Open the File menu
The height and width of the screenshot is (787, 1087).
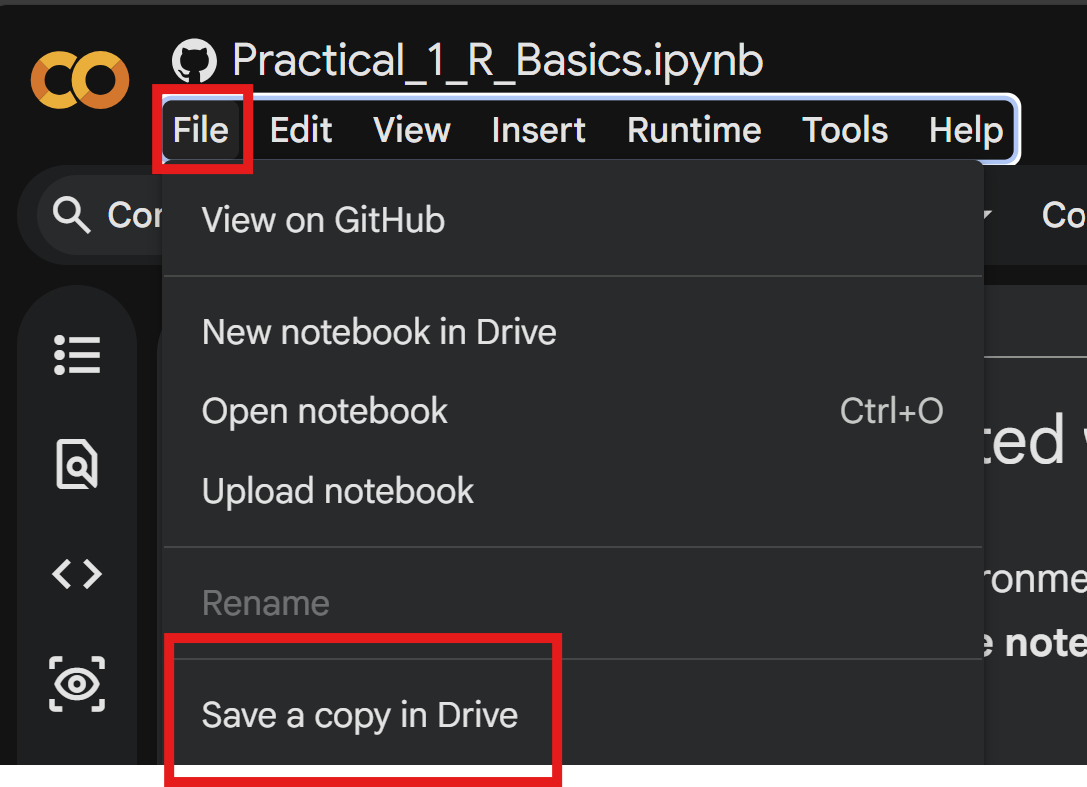tap(201, 130)
